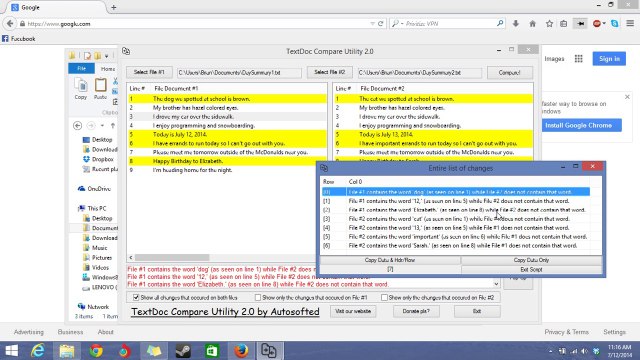Open Privacy & Terms footer link
The width and height of the screenshot is (640, 360).
click(566, 332)
